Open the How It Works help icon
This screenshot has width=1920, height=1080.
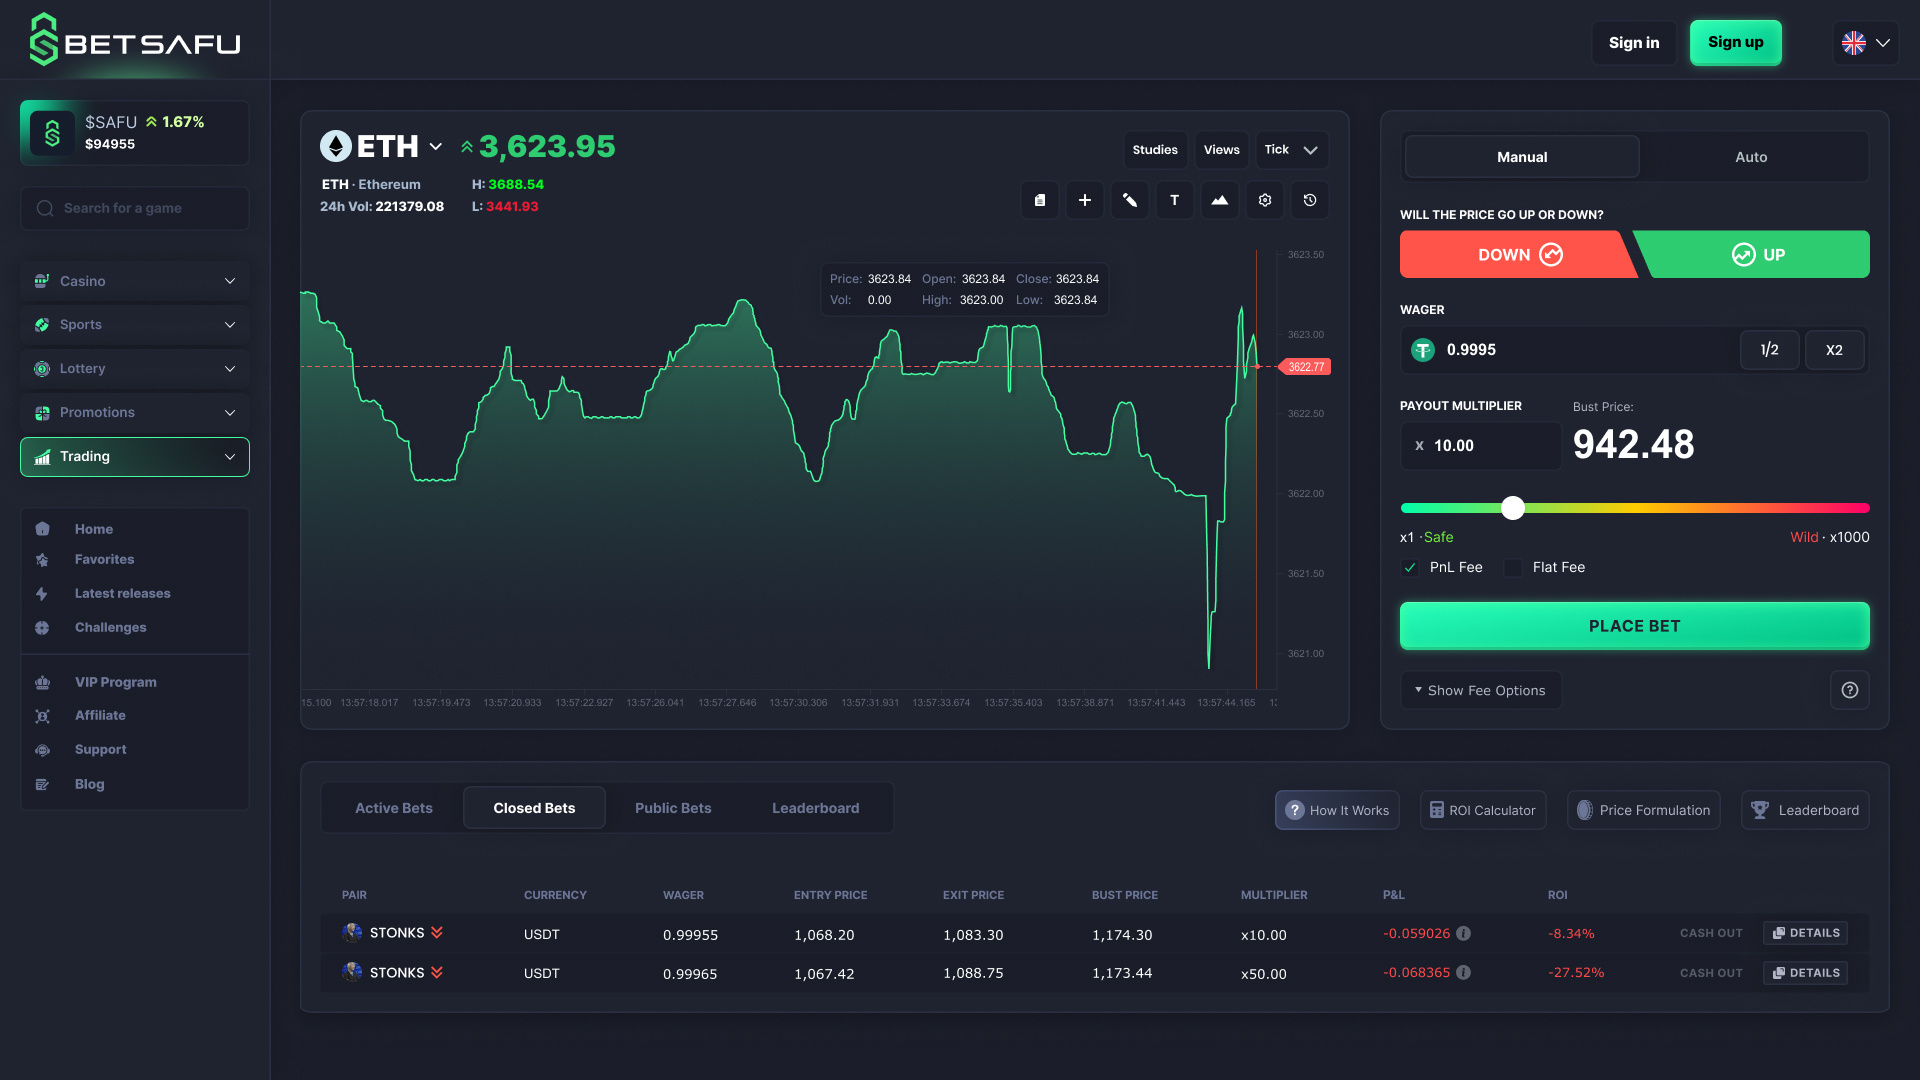[x=1295, y=810]
